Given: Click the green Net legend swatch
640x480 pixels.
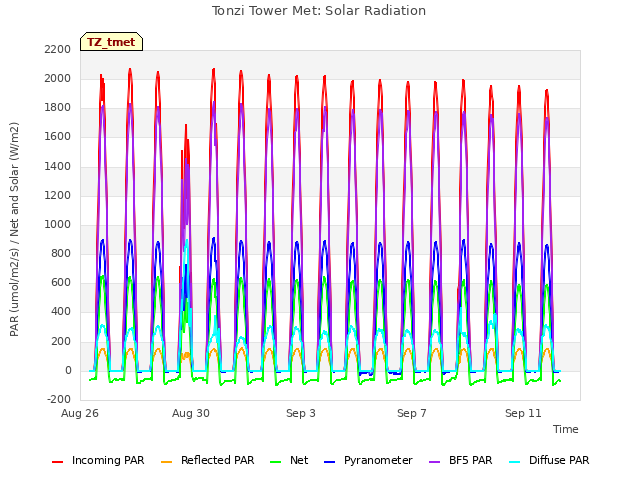Looking at the screenshot, I should click(x=276, y=462).
